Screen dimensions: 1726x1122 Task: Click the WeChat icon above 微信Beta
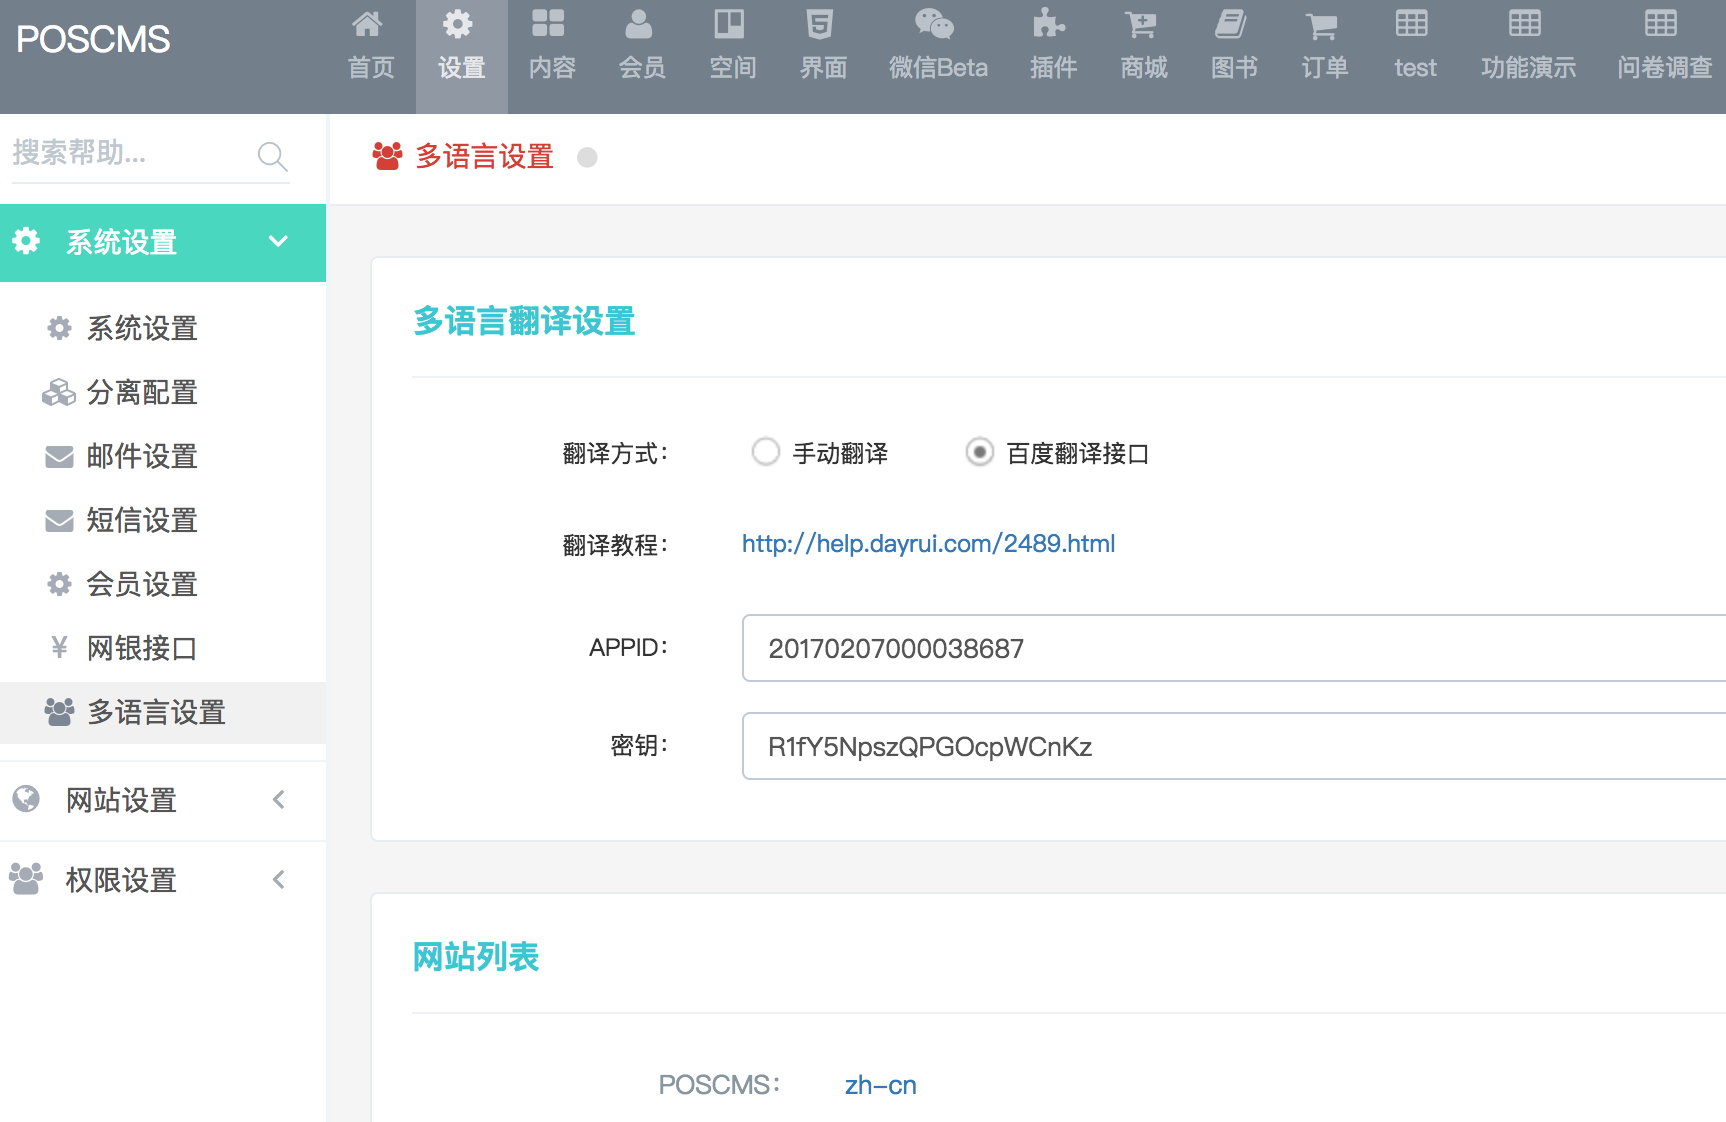click(x=934, y=23)
